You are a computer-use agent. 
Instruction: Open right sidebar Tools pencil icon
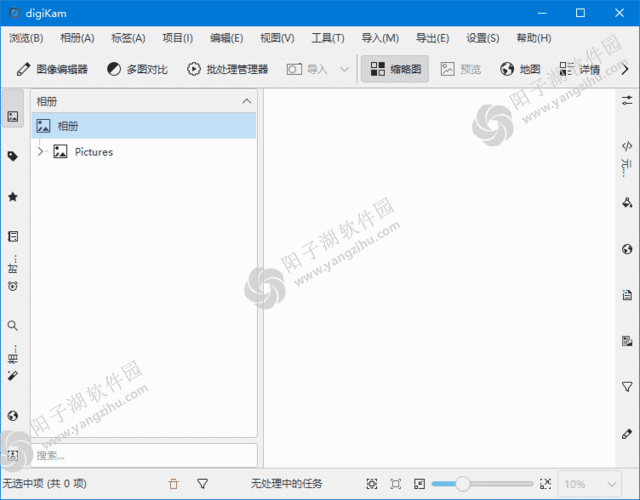pos(627,433)
